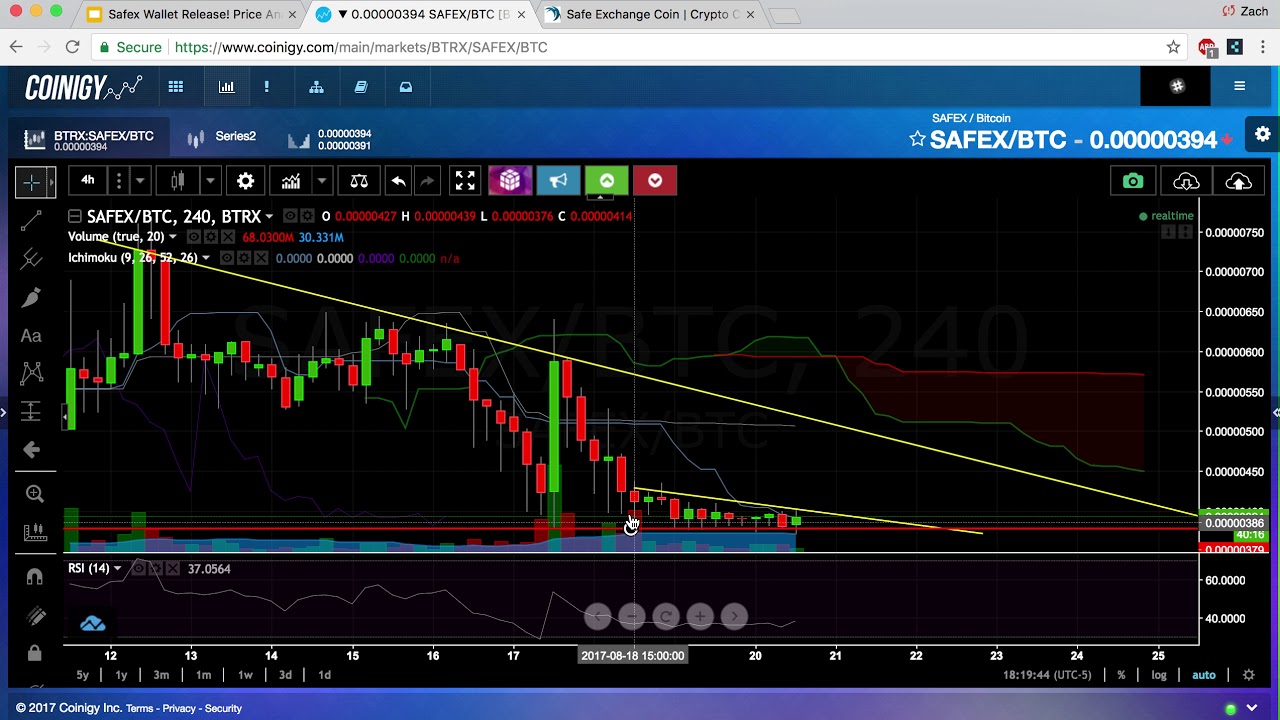Open the indicators dropdown arrow

[321, 181]
